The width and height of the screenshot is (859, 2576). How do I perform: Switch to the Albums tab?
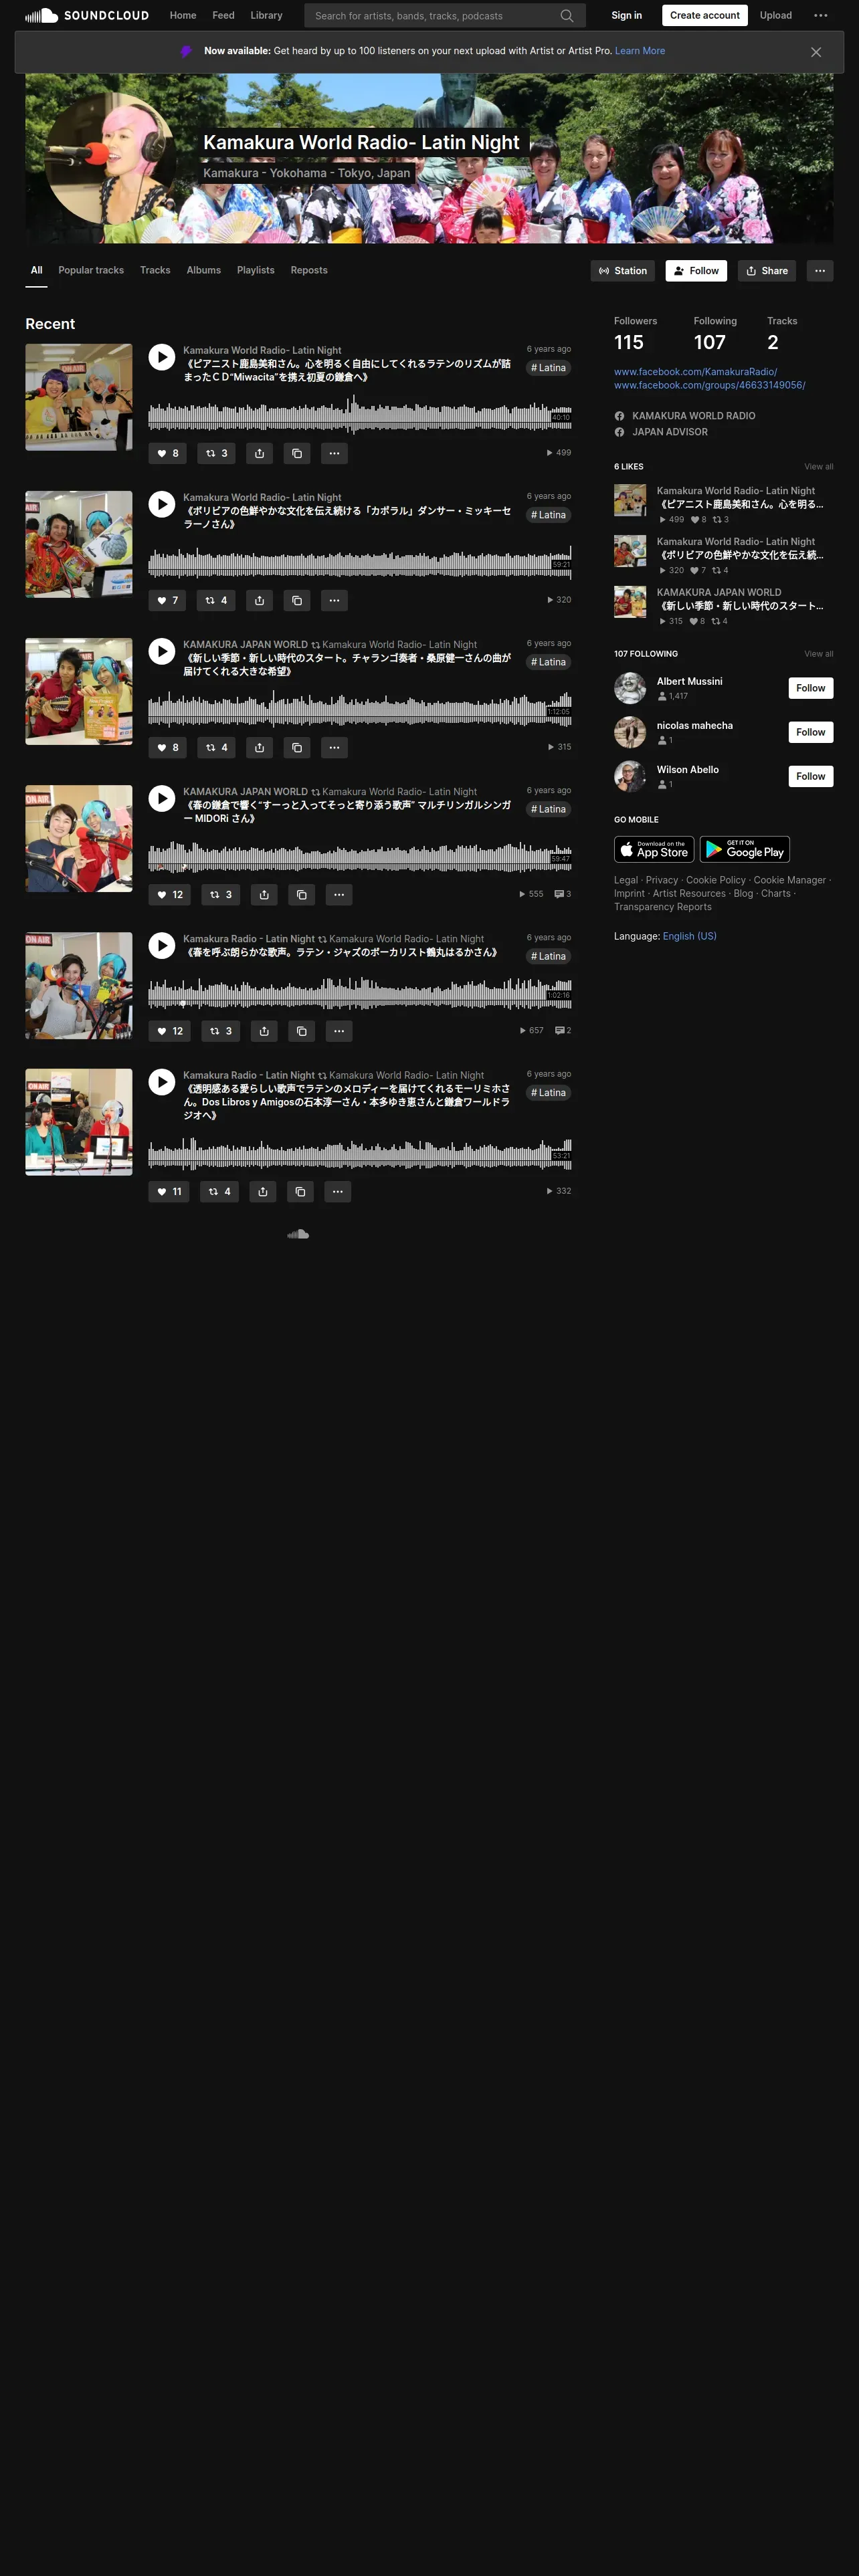(x=204, y=270)
